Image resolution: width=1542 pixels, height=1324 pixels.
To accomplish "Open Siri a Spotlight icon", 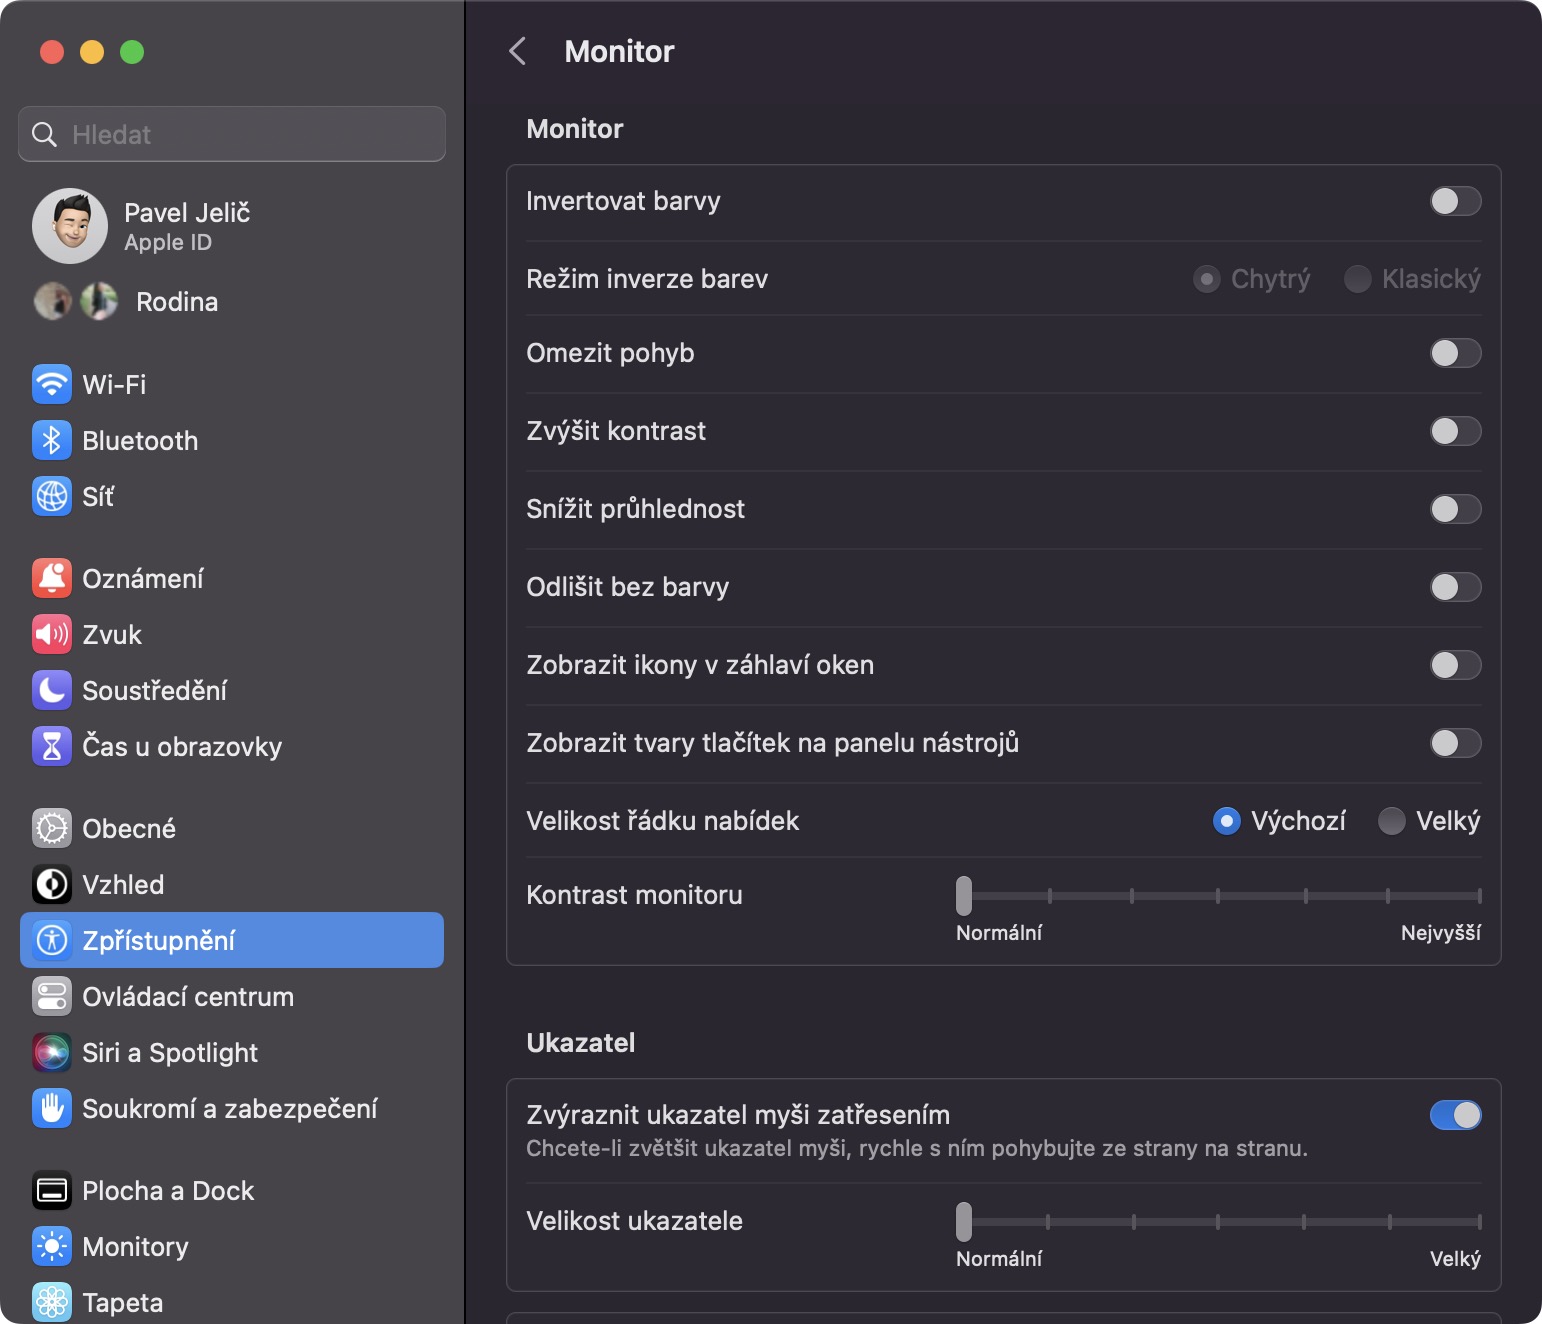I will click(x=52, y=1052).
